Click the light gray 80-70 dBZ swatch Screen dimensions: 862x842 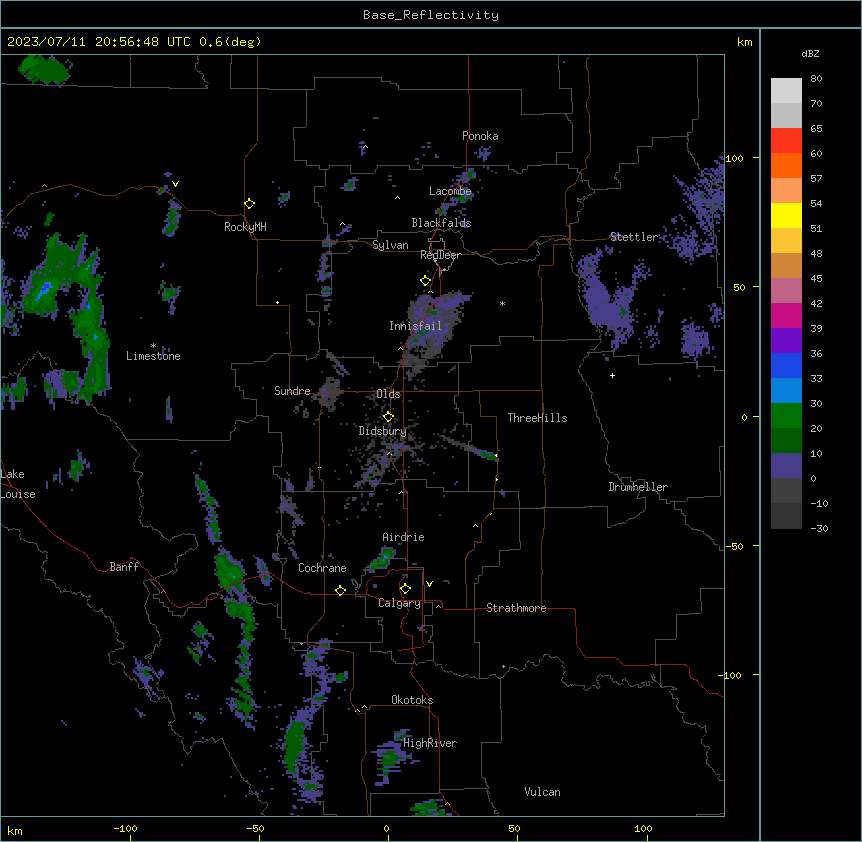pyautogui.click(x=786, y=90)
